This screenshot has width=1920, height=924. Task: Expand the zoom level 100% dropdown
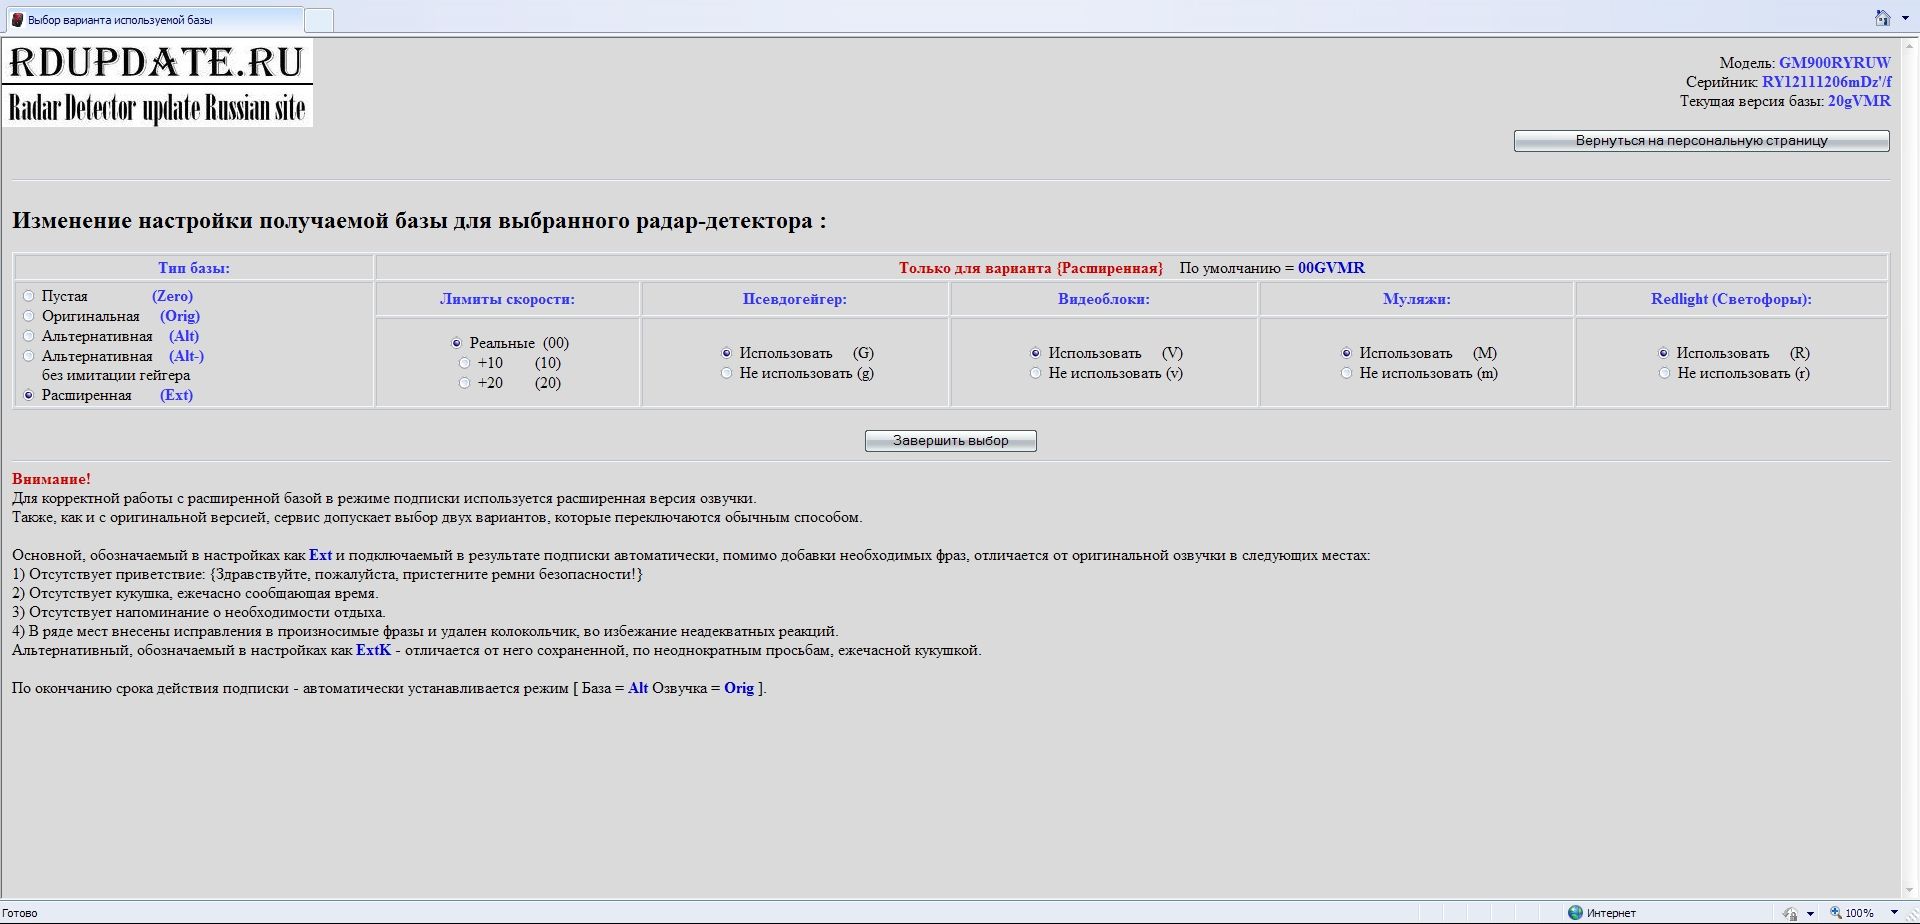[x=1894, y=913]
